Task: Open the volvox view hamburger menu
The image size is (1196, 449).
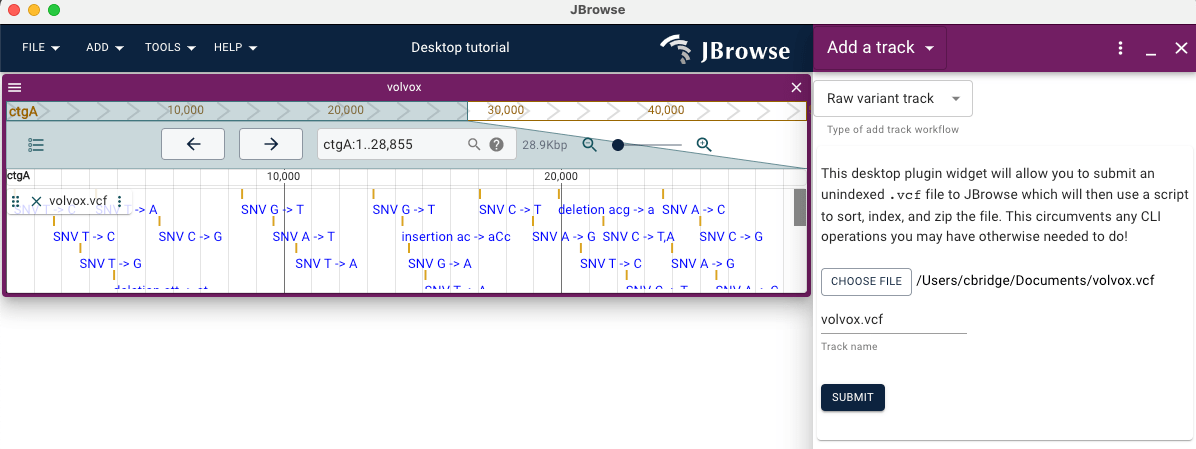Action: coord(14,88)
